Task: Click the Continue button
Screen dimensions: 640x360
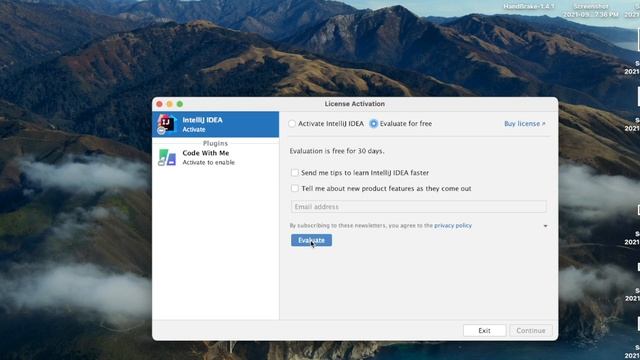Action: coord(531,330)
